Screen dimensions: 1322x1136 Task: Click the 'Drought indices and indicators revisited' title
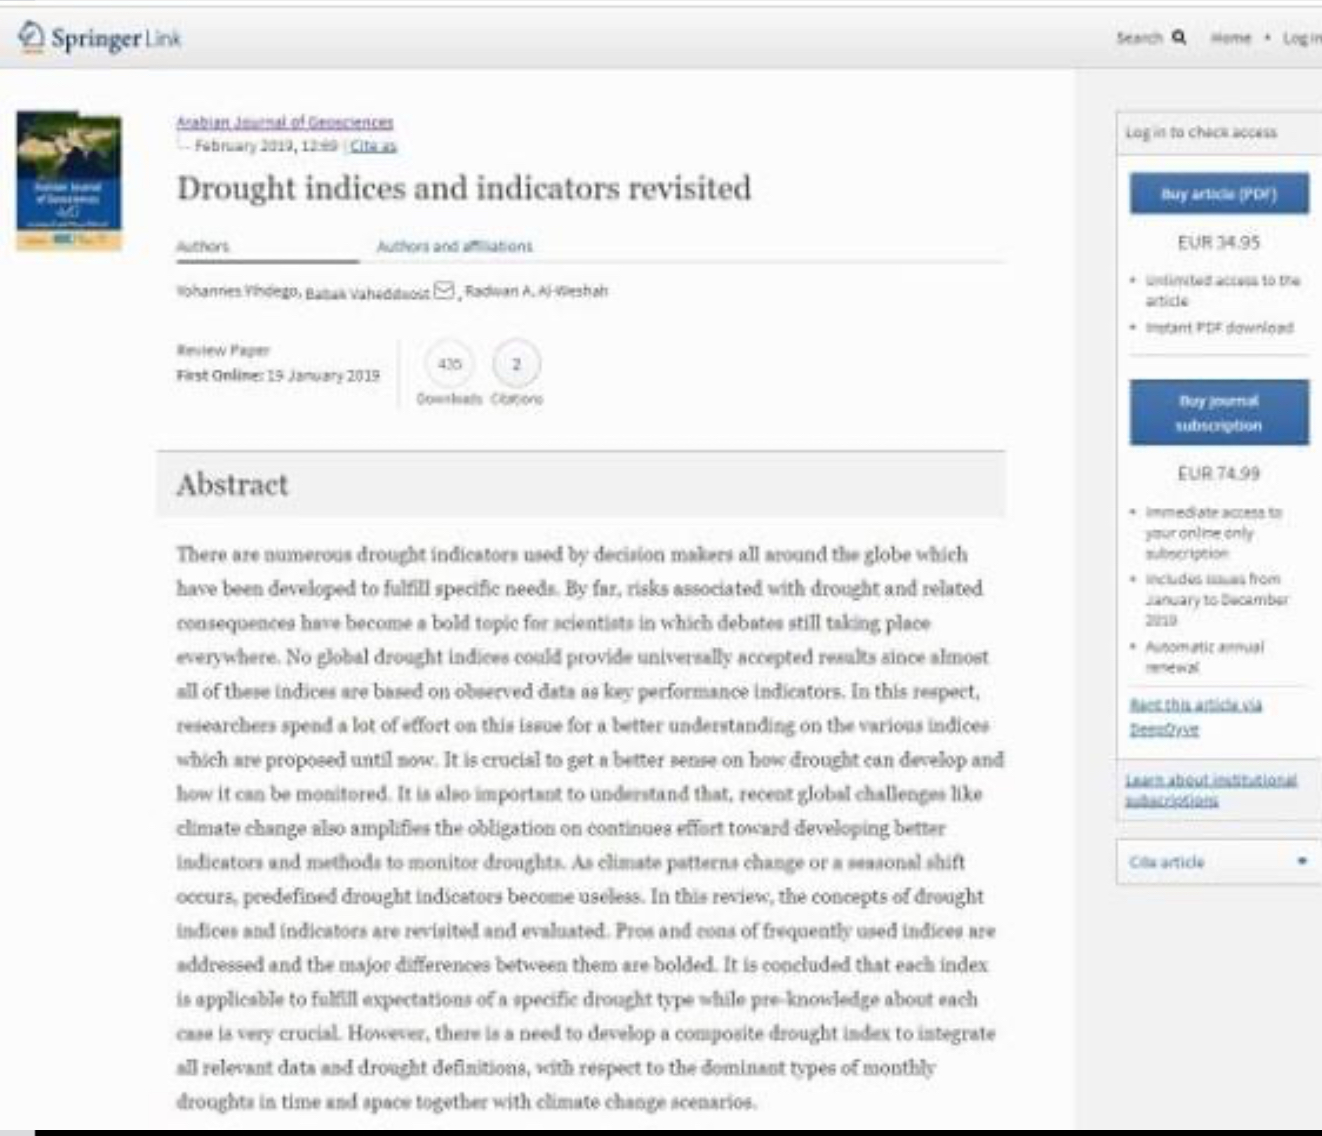[464, 188]
